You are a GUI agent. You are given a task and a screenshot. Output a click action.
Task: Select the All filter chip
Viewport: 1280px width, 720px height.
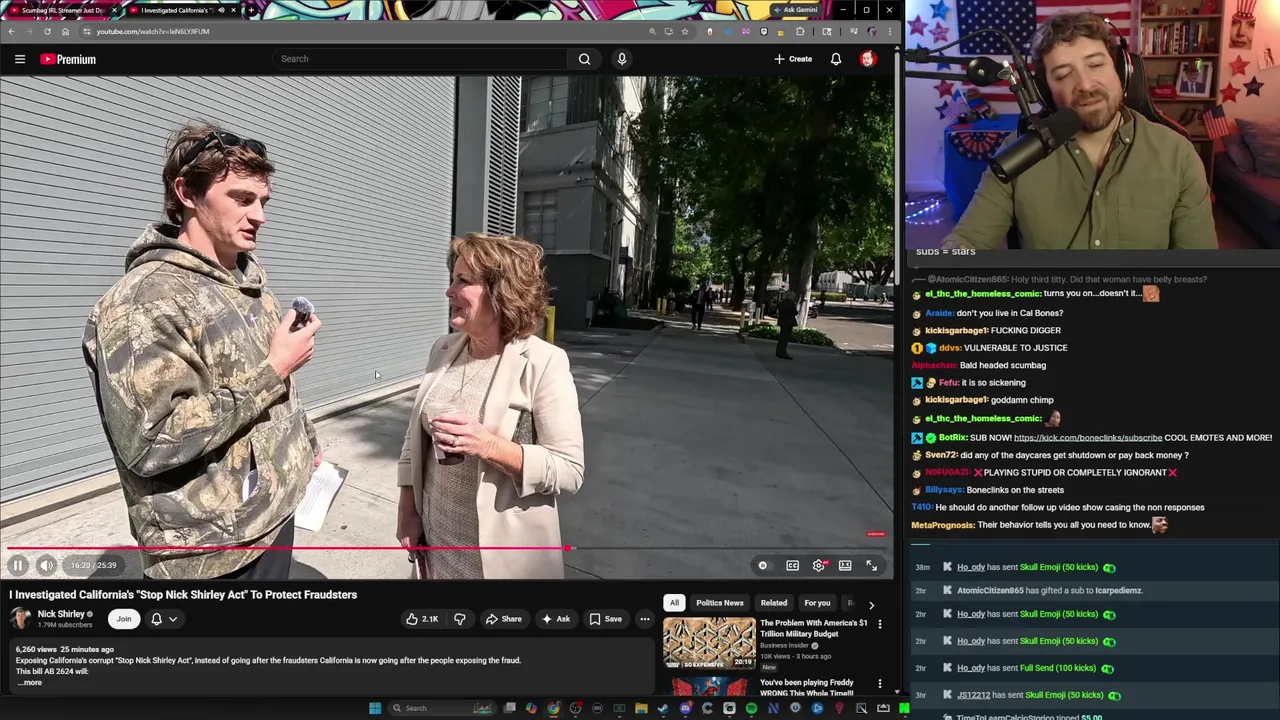click(x=674, y=603)
